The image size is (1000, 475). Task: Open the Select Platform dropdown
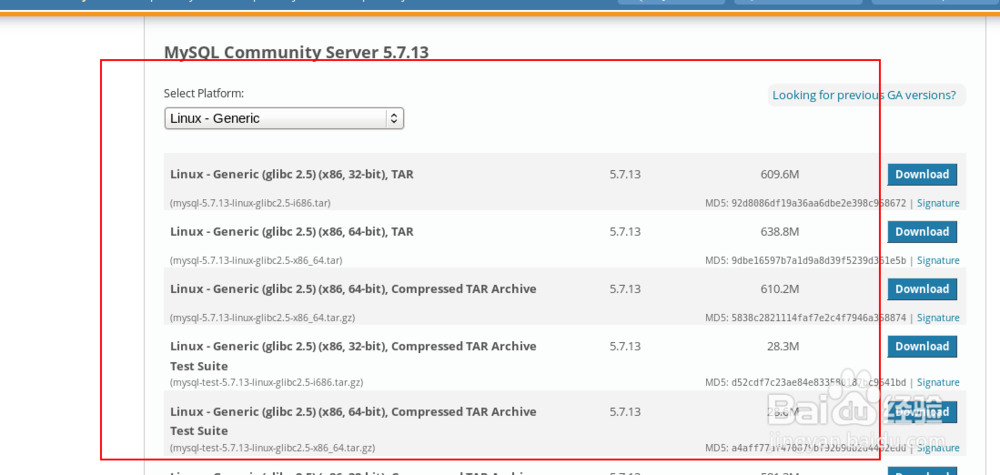[284, 119]
